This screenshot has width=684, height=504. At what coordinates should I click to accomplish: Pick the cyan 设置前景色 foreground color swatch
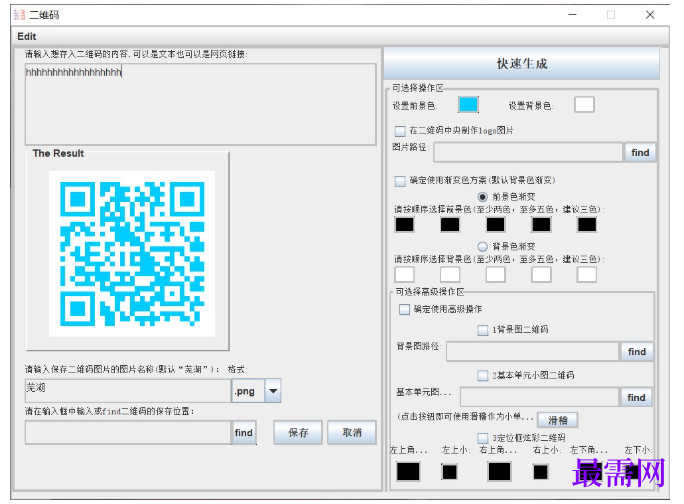click(x=468, y=105)
